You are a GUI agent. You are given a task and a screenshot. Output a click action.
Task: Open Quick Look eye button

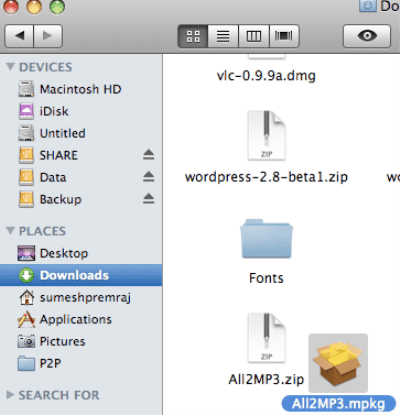click(367, 36)
